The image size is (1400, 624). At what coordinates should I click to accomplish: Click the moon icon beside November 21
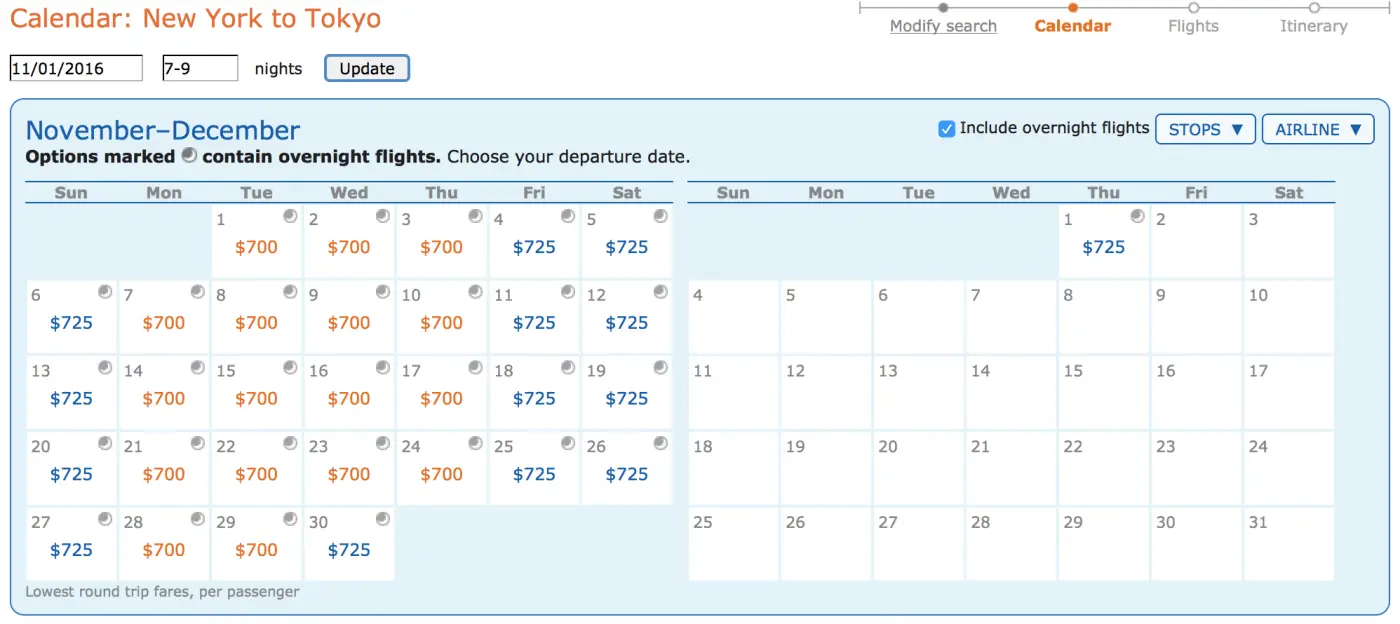coord(196,445)
